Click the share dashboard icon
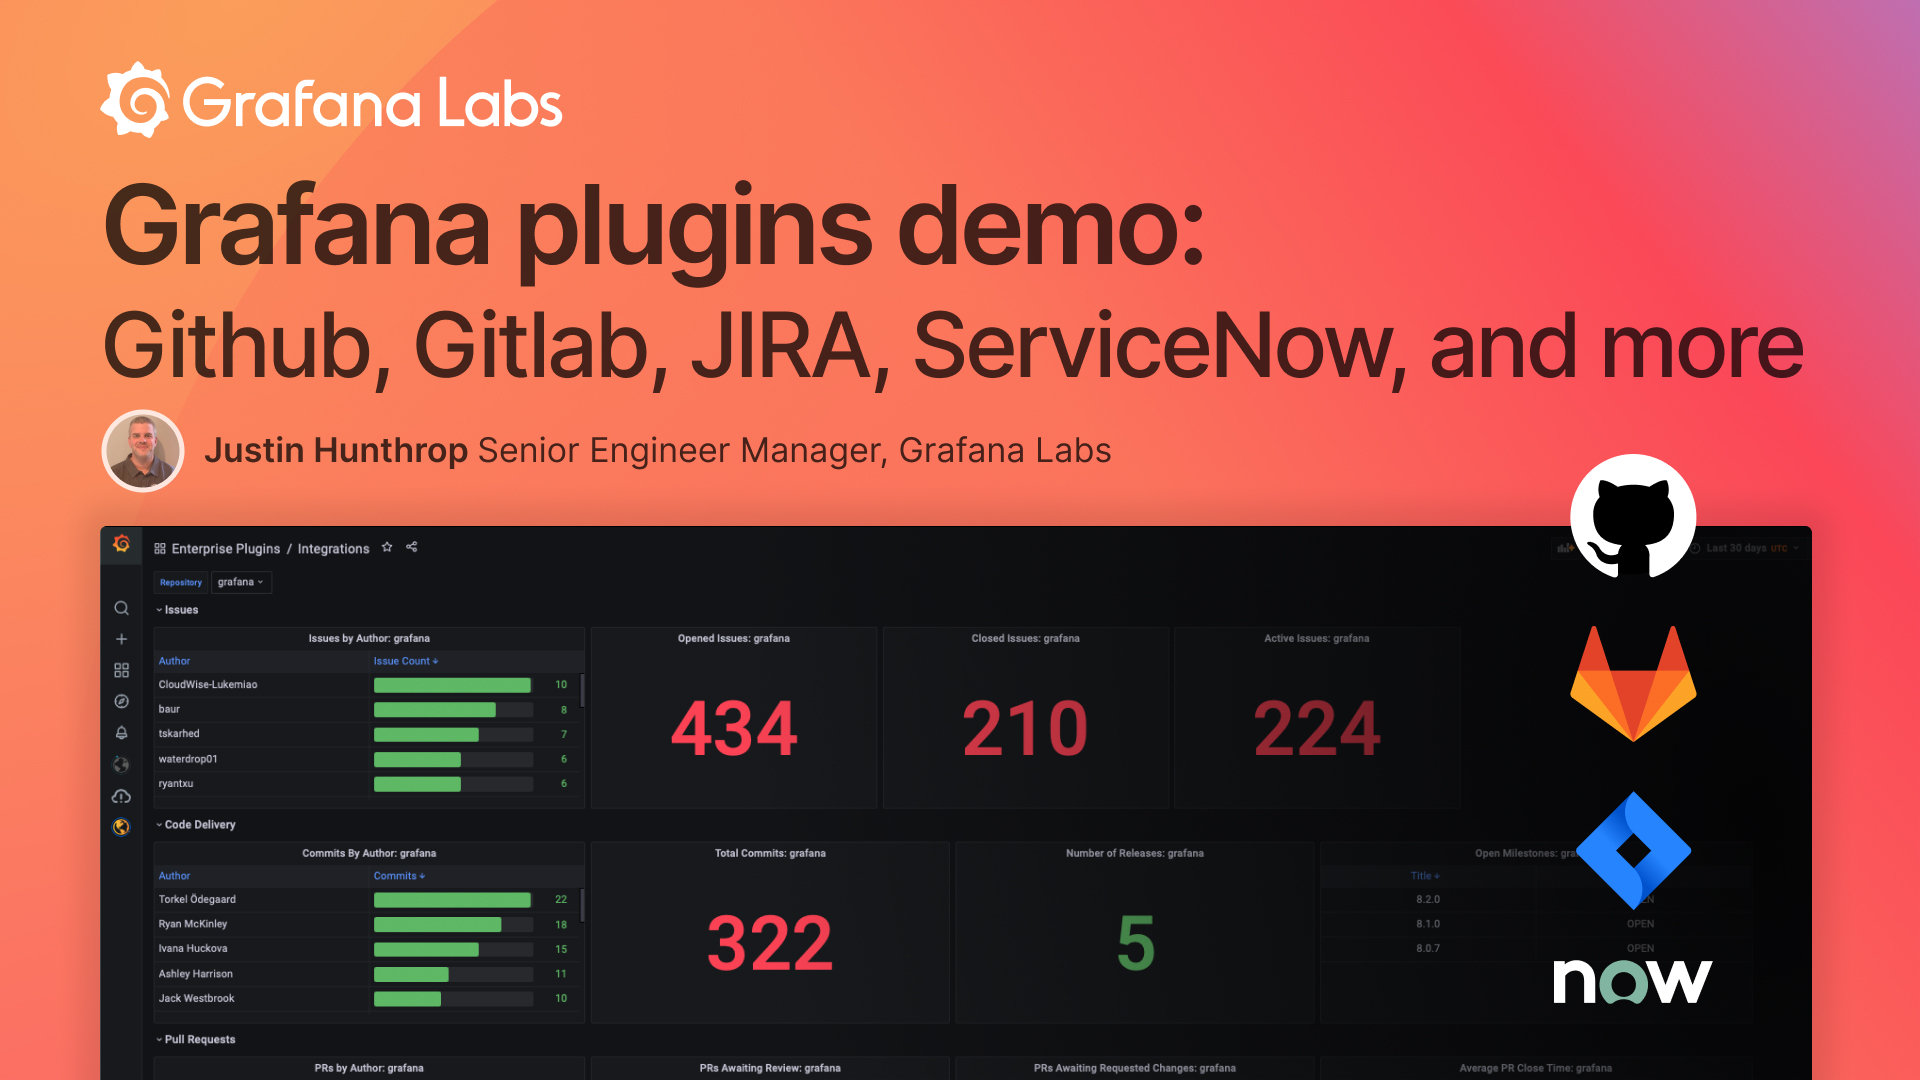This screenshot has width=1920, height=1080. [x=411, y=547]
